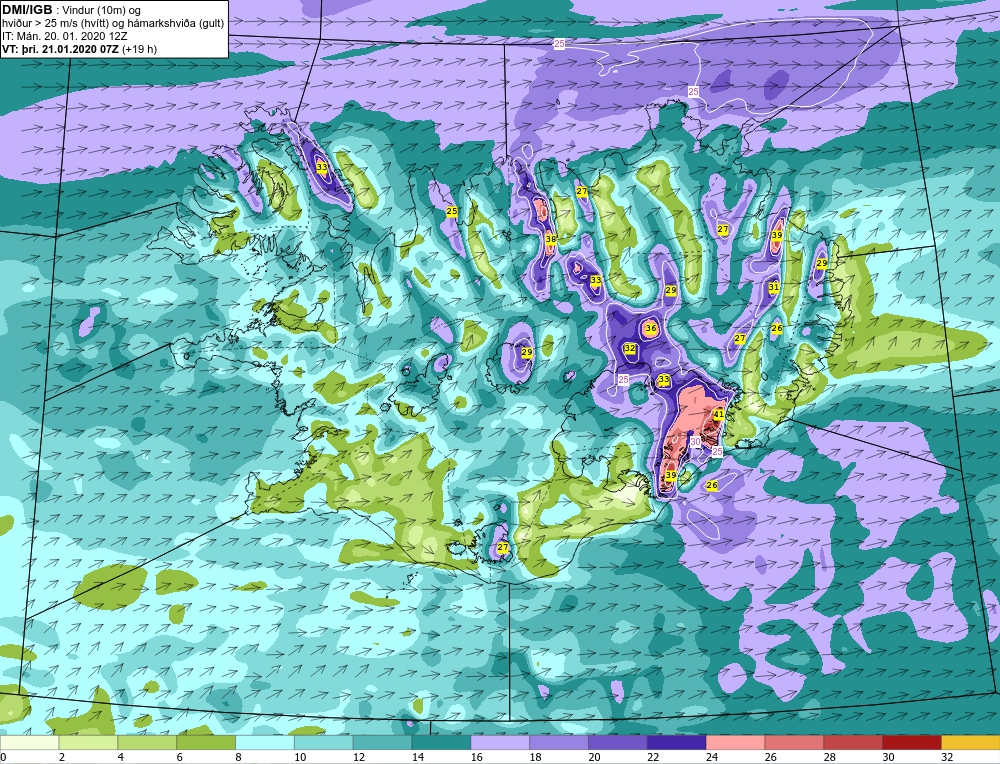Pick the light cyan 8–10 legend swatch

[x=265, y=743]
